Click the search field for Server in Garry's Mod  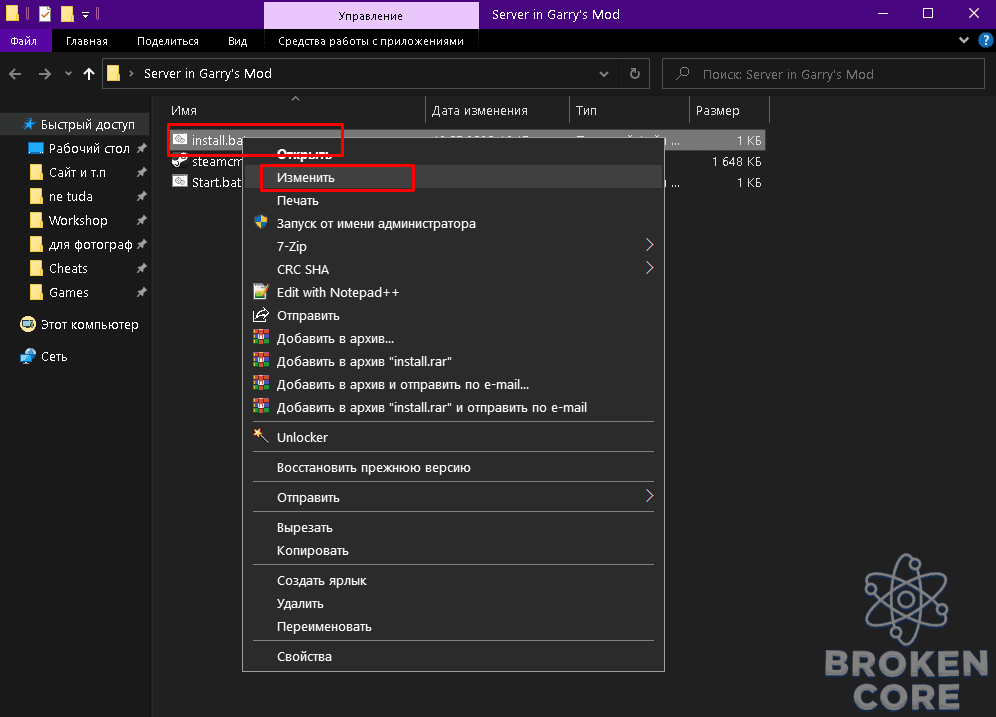pyautogui.click(x=823, y=74)
